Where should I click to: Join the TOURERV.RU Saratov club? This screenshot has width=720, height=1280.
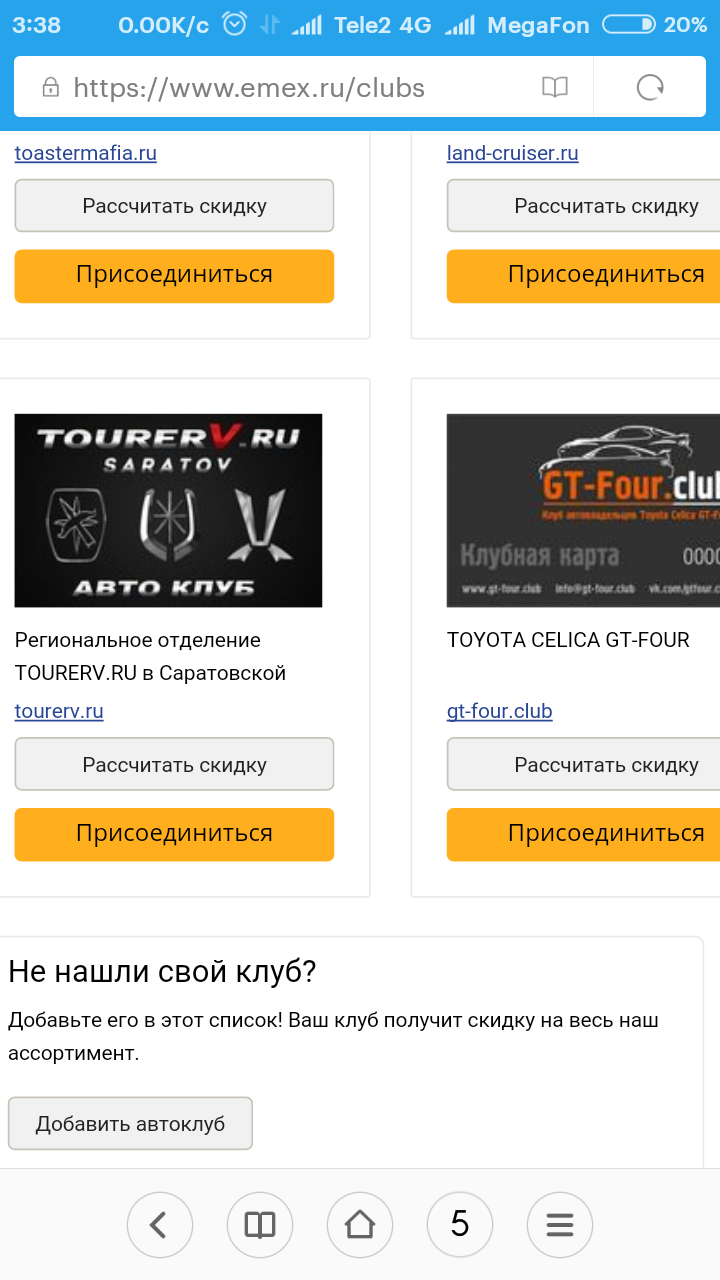click(174, 834)
